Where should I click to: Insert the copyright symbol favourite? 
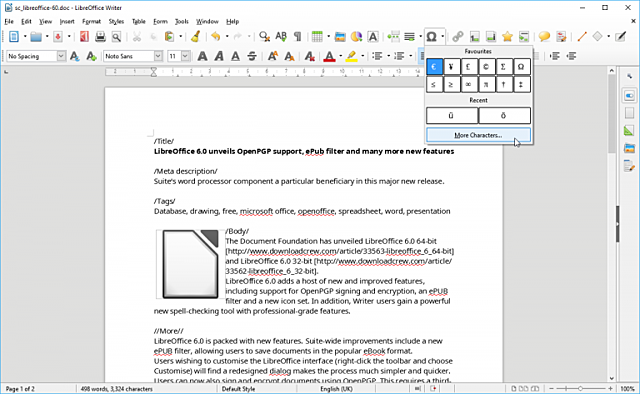pos(486,67)
